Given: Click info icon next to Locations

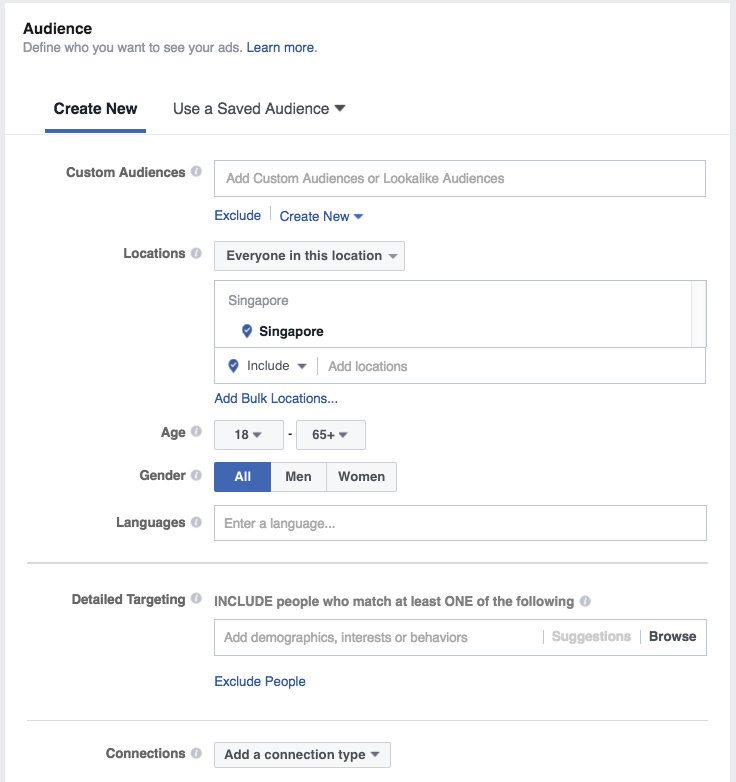Looking at the screenshot, I should coord(196,254).
